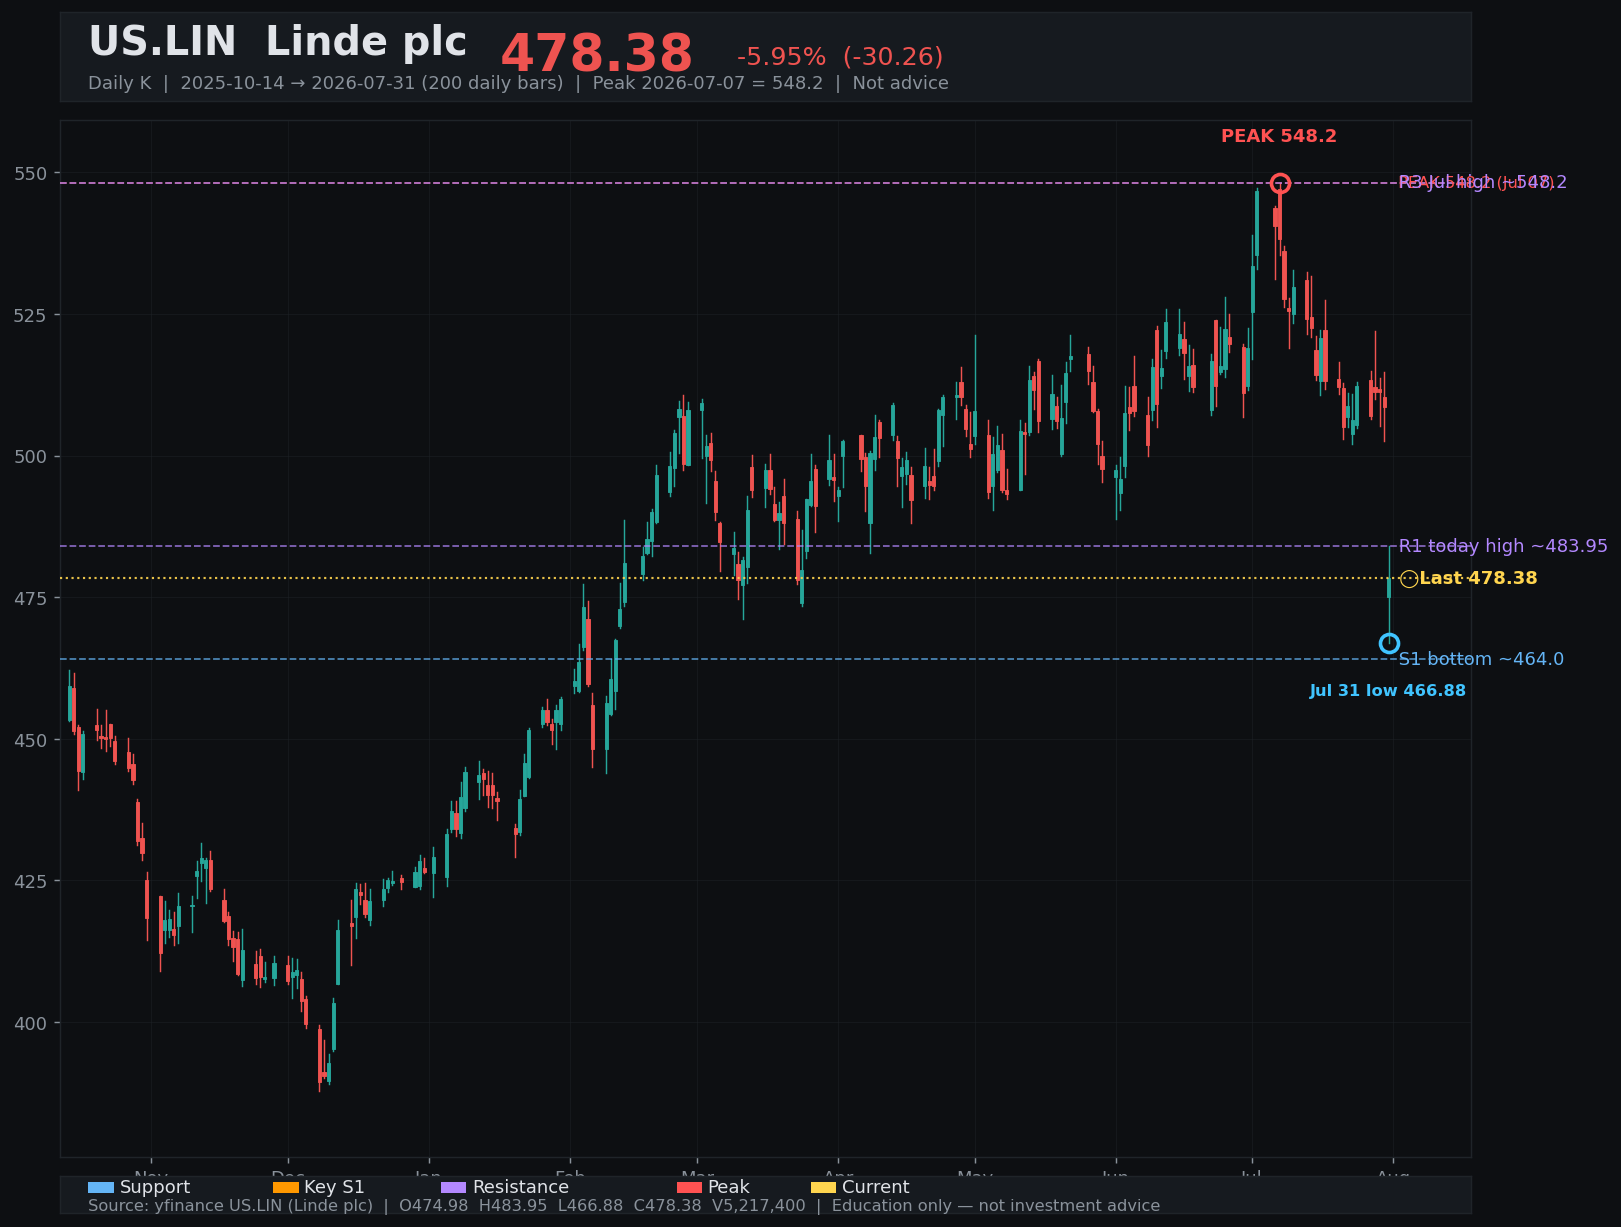Click "Education only — not investment advice" footer text
The image size is (1621, 1227).
996,1206
